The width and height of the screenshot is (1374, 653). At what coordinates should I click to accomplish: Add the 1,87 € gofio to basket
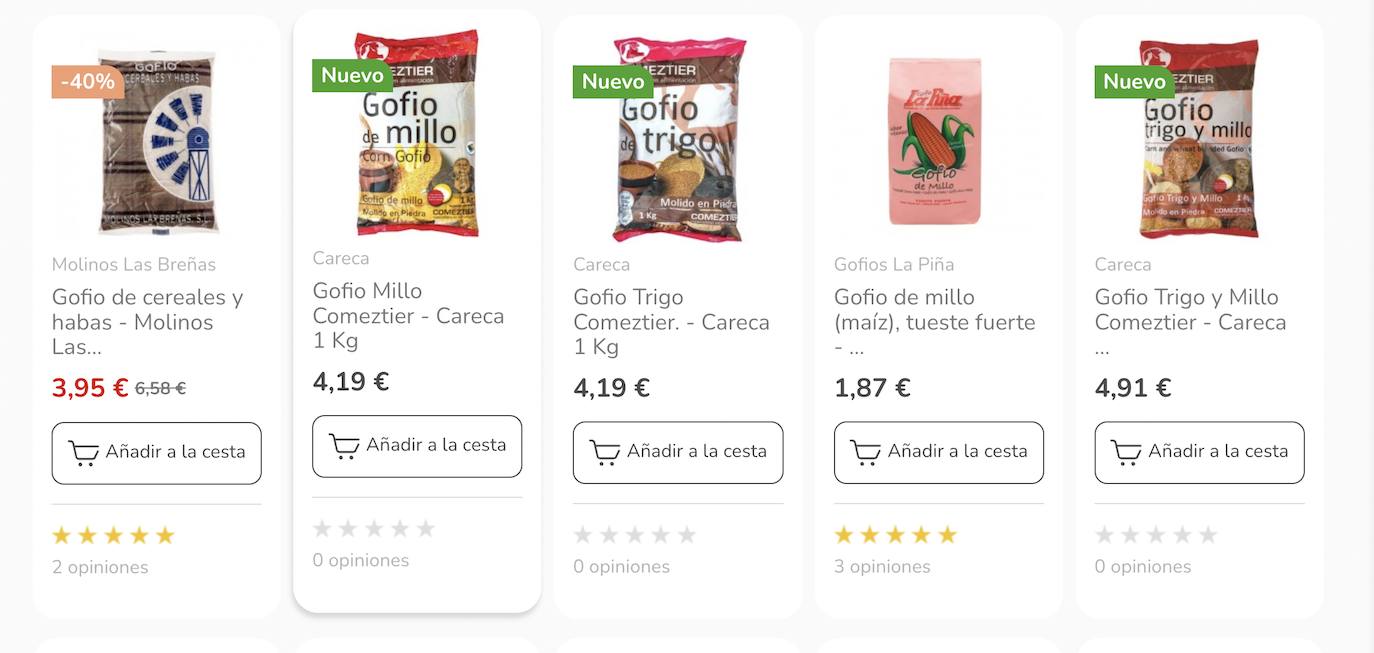[938, 453]
